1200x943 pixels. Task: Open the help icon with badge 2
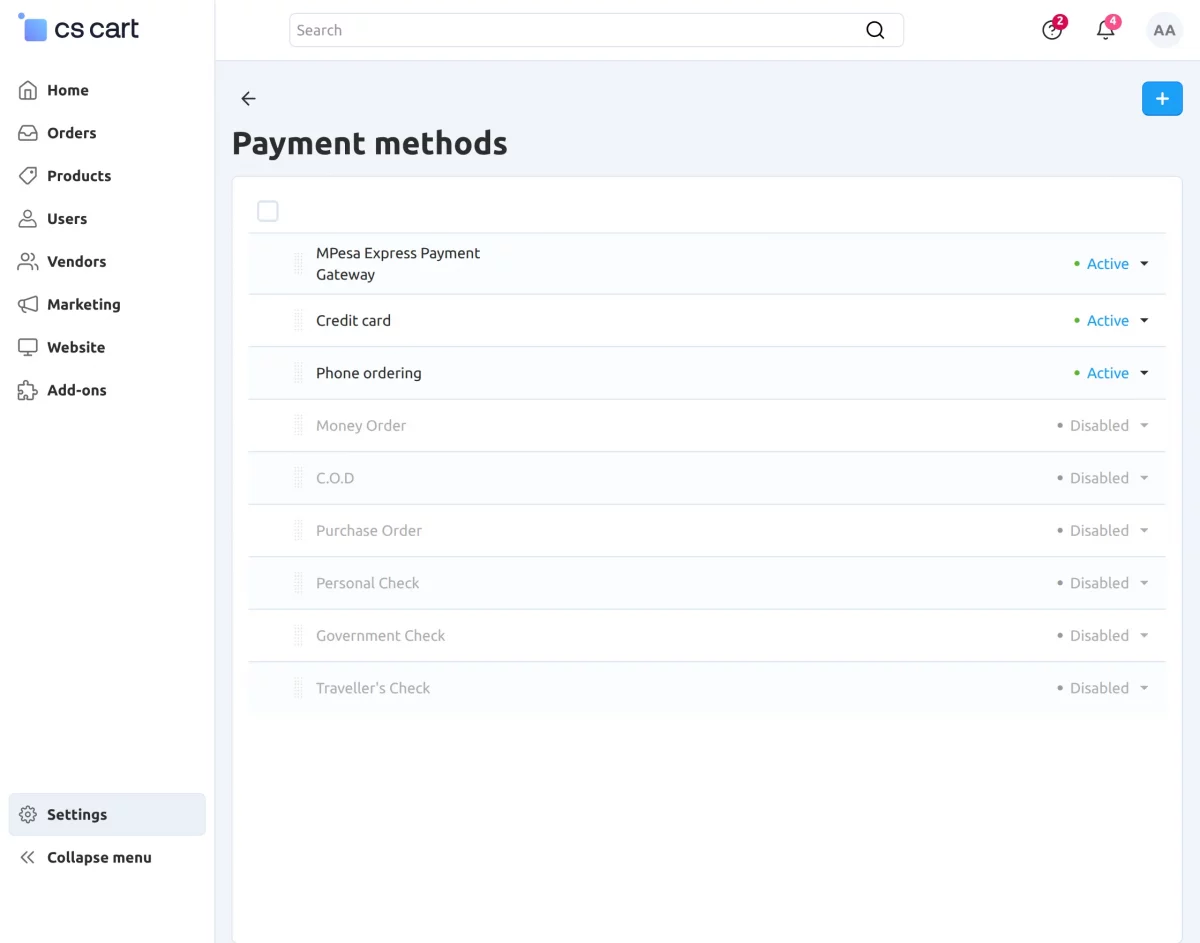click(x=1052, y=30)
